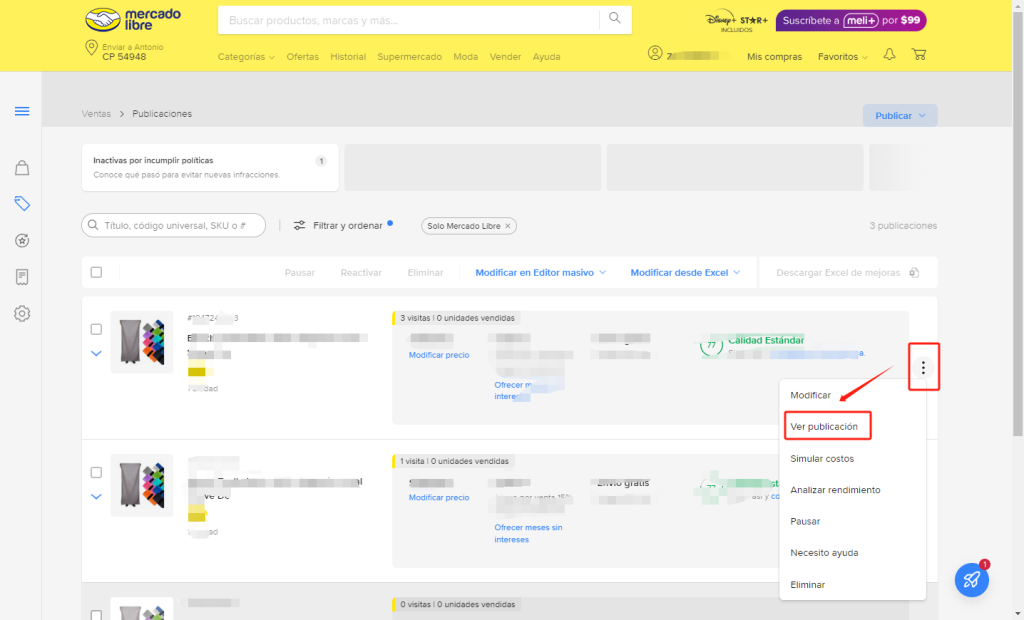Open the price tag sidebar icon
1024x620 pixels.
[x=22, y=204]
